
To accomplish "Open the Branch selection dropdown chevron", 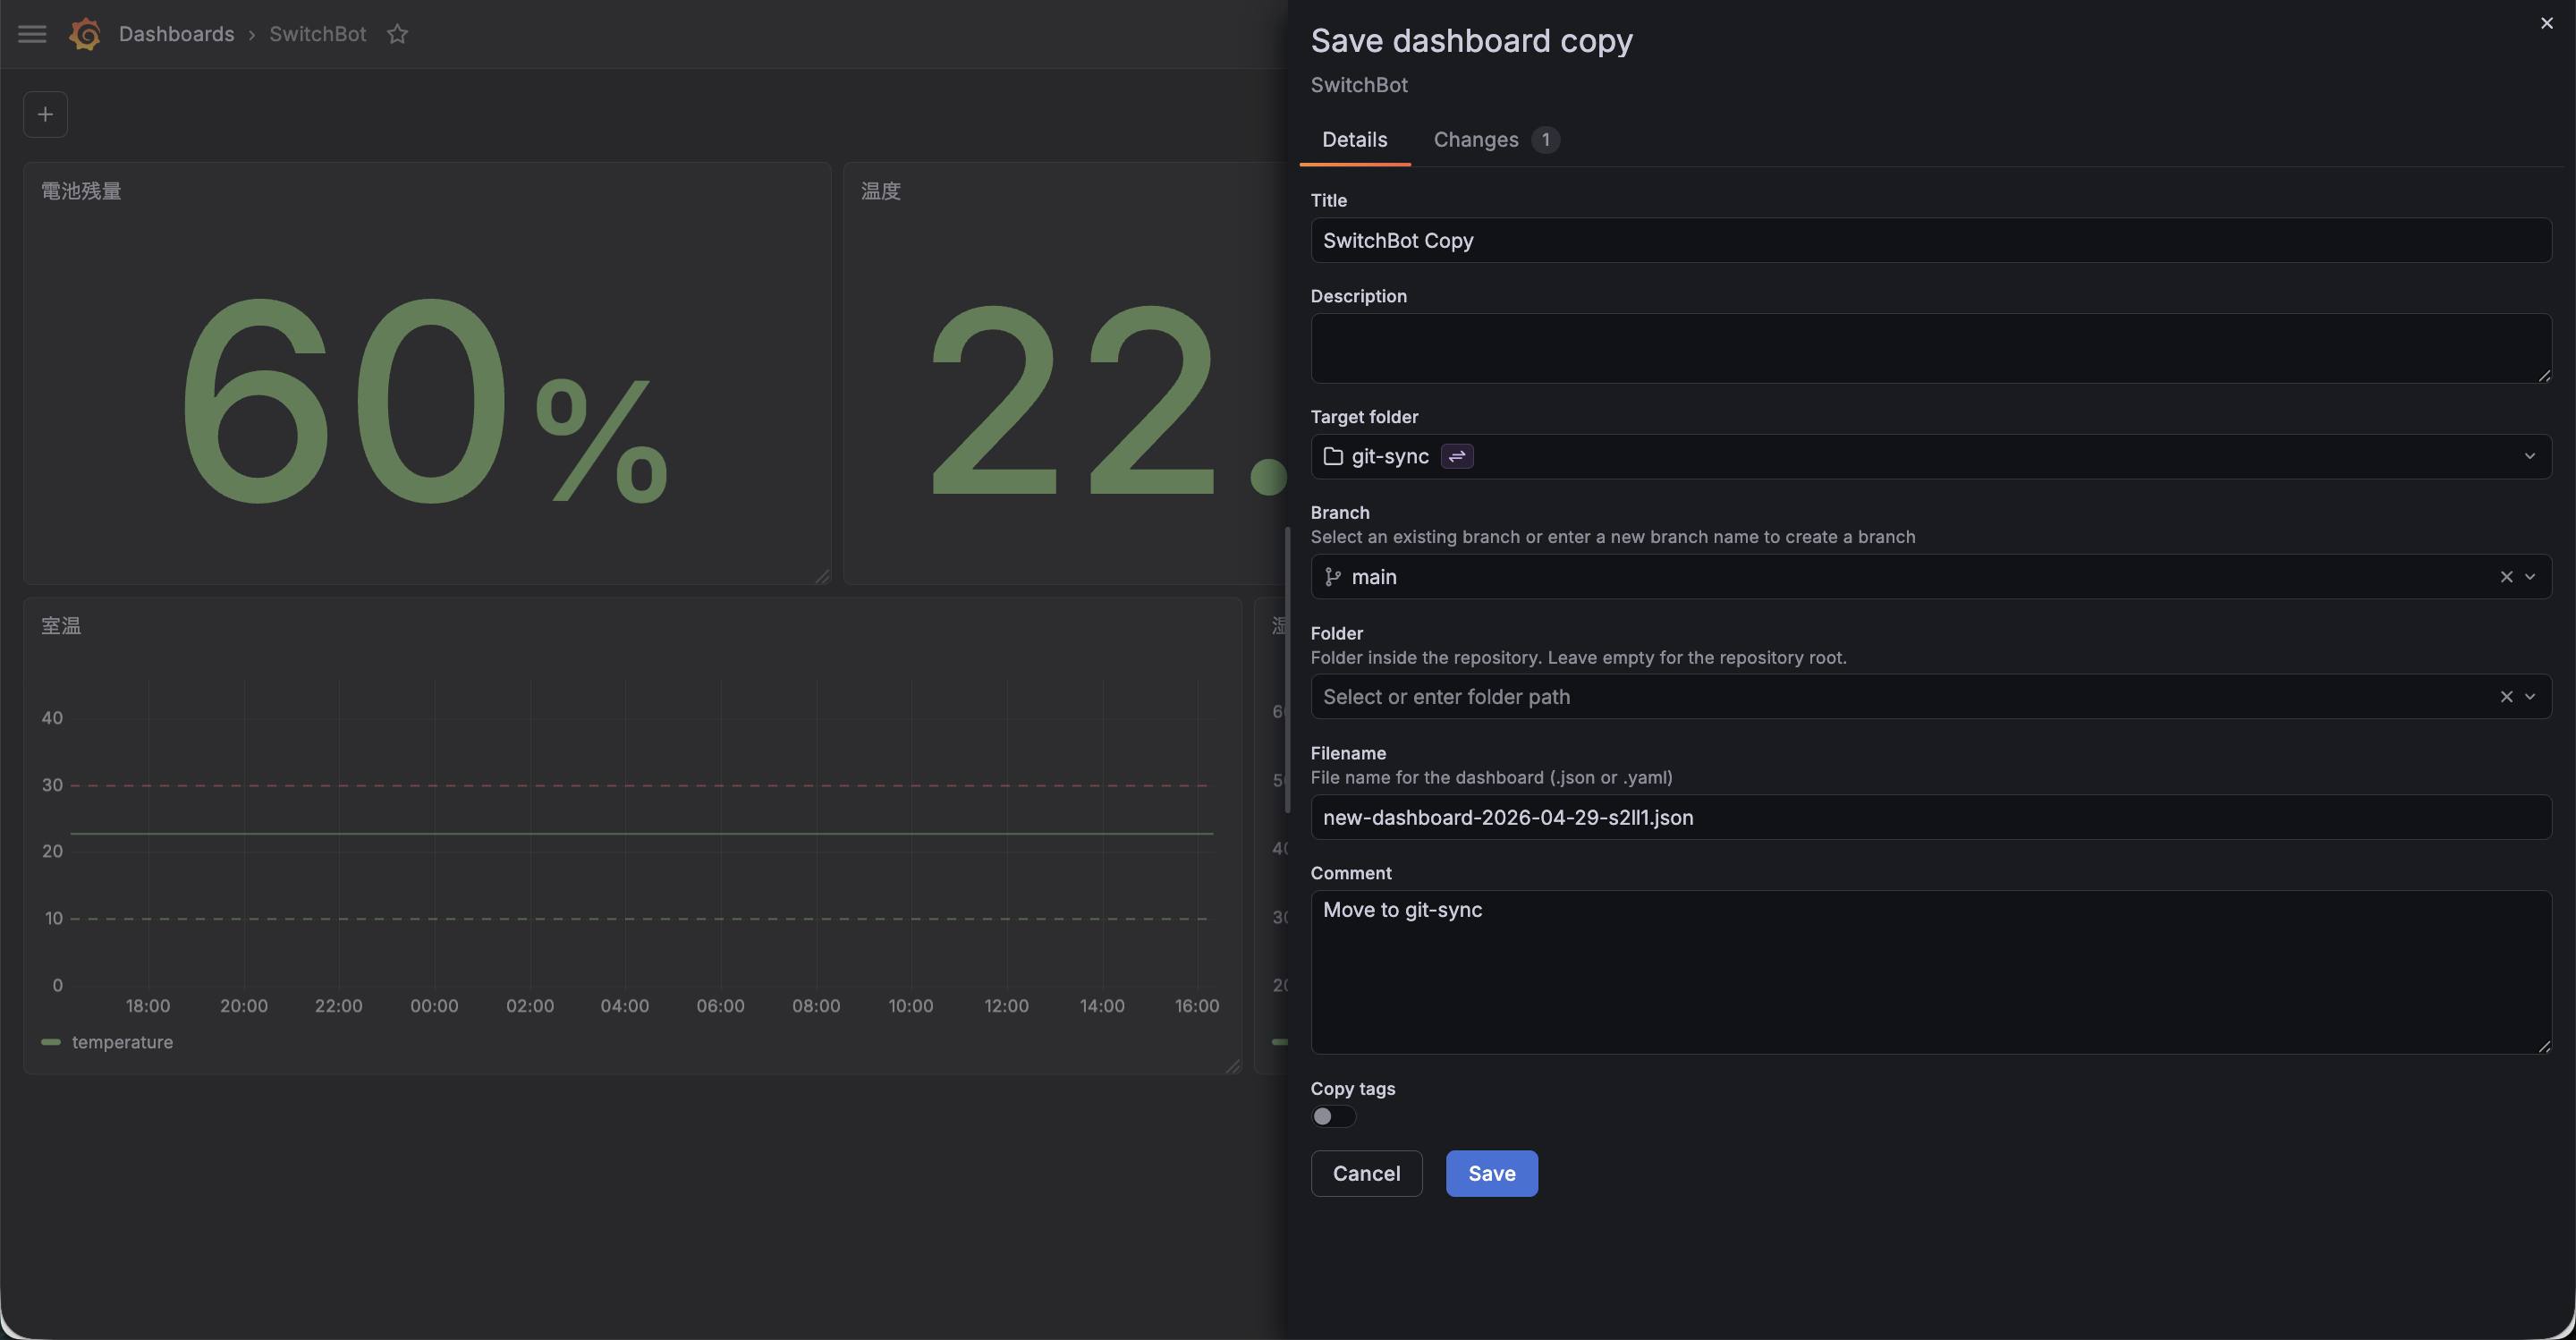I will click(x=2530, y=577).
